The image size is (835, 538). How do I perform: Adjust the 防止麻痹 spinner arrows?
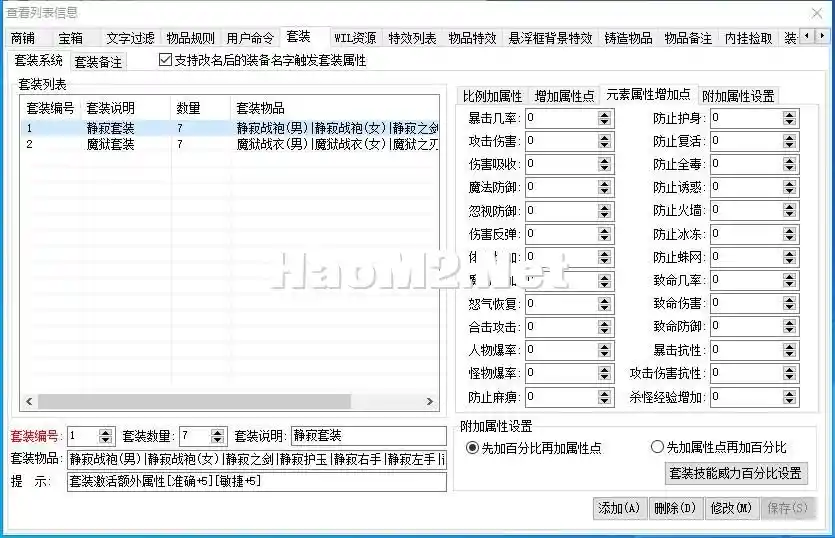pos(604,397)
